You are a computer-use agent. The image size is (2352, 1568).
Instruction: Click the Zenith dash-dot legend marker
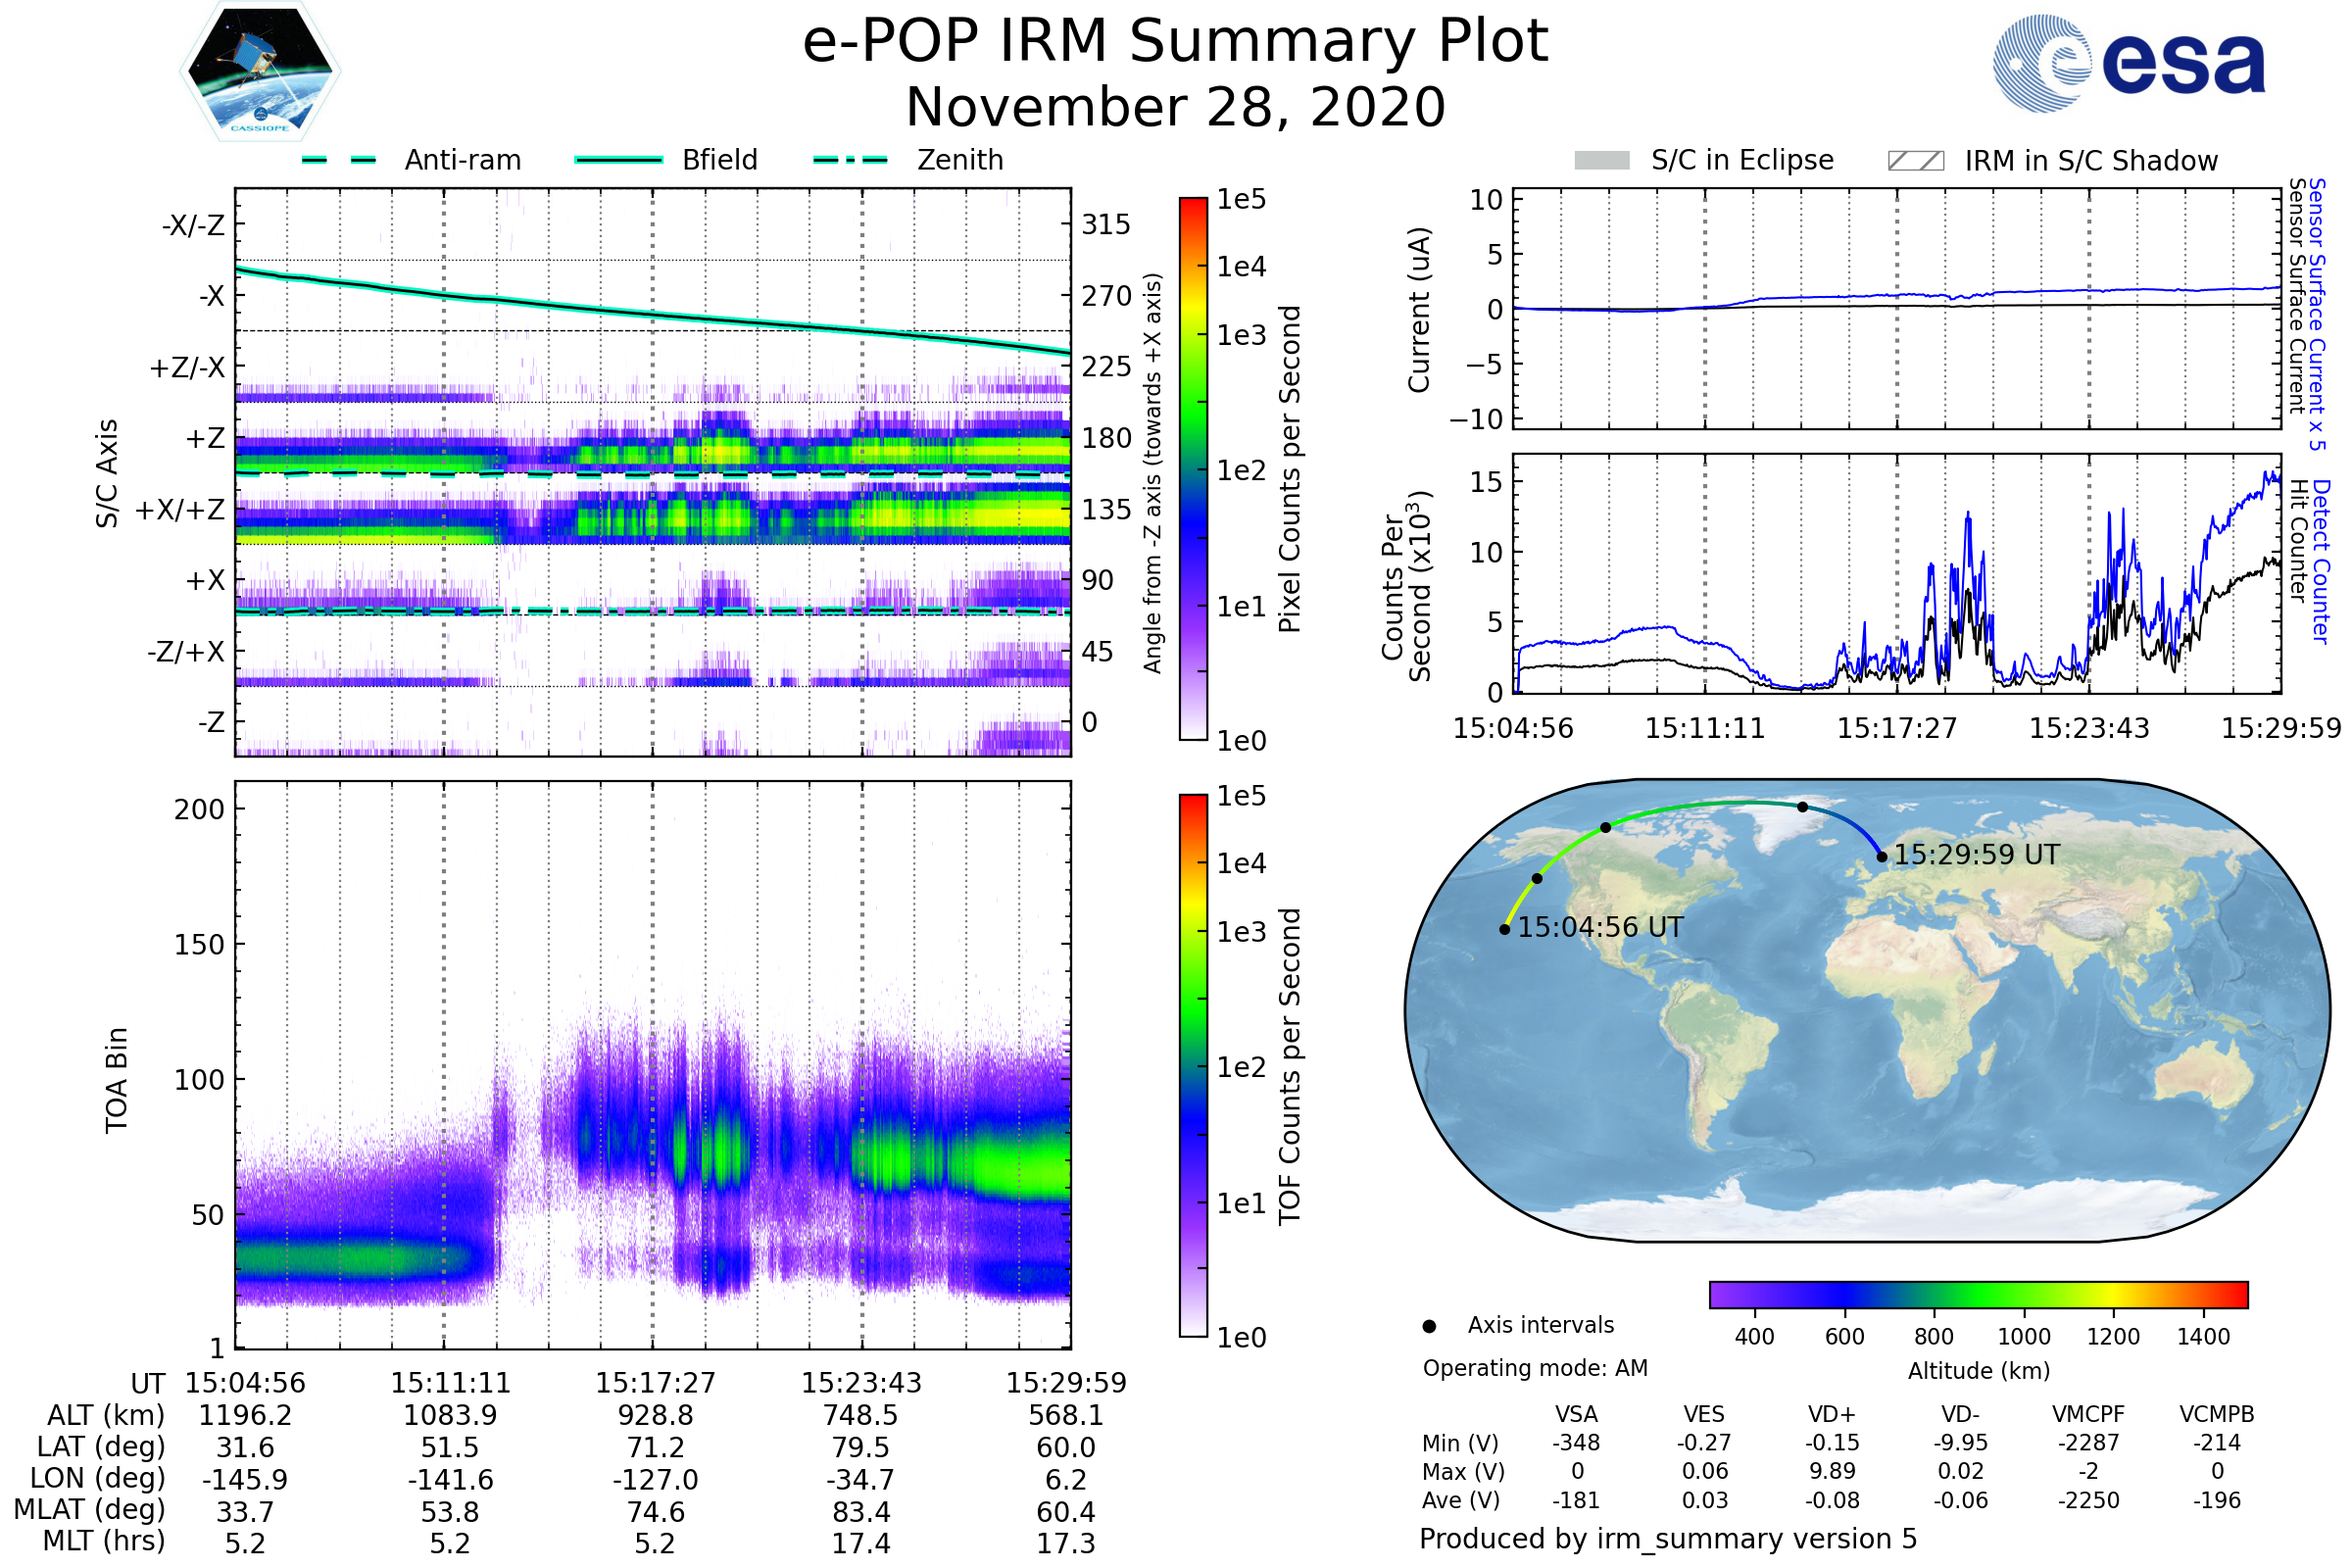pyautogui.click(x=850, y=160)
